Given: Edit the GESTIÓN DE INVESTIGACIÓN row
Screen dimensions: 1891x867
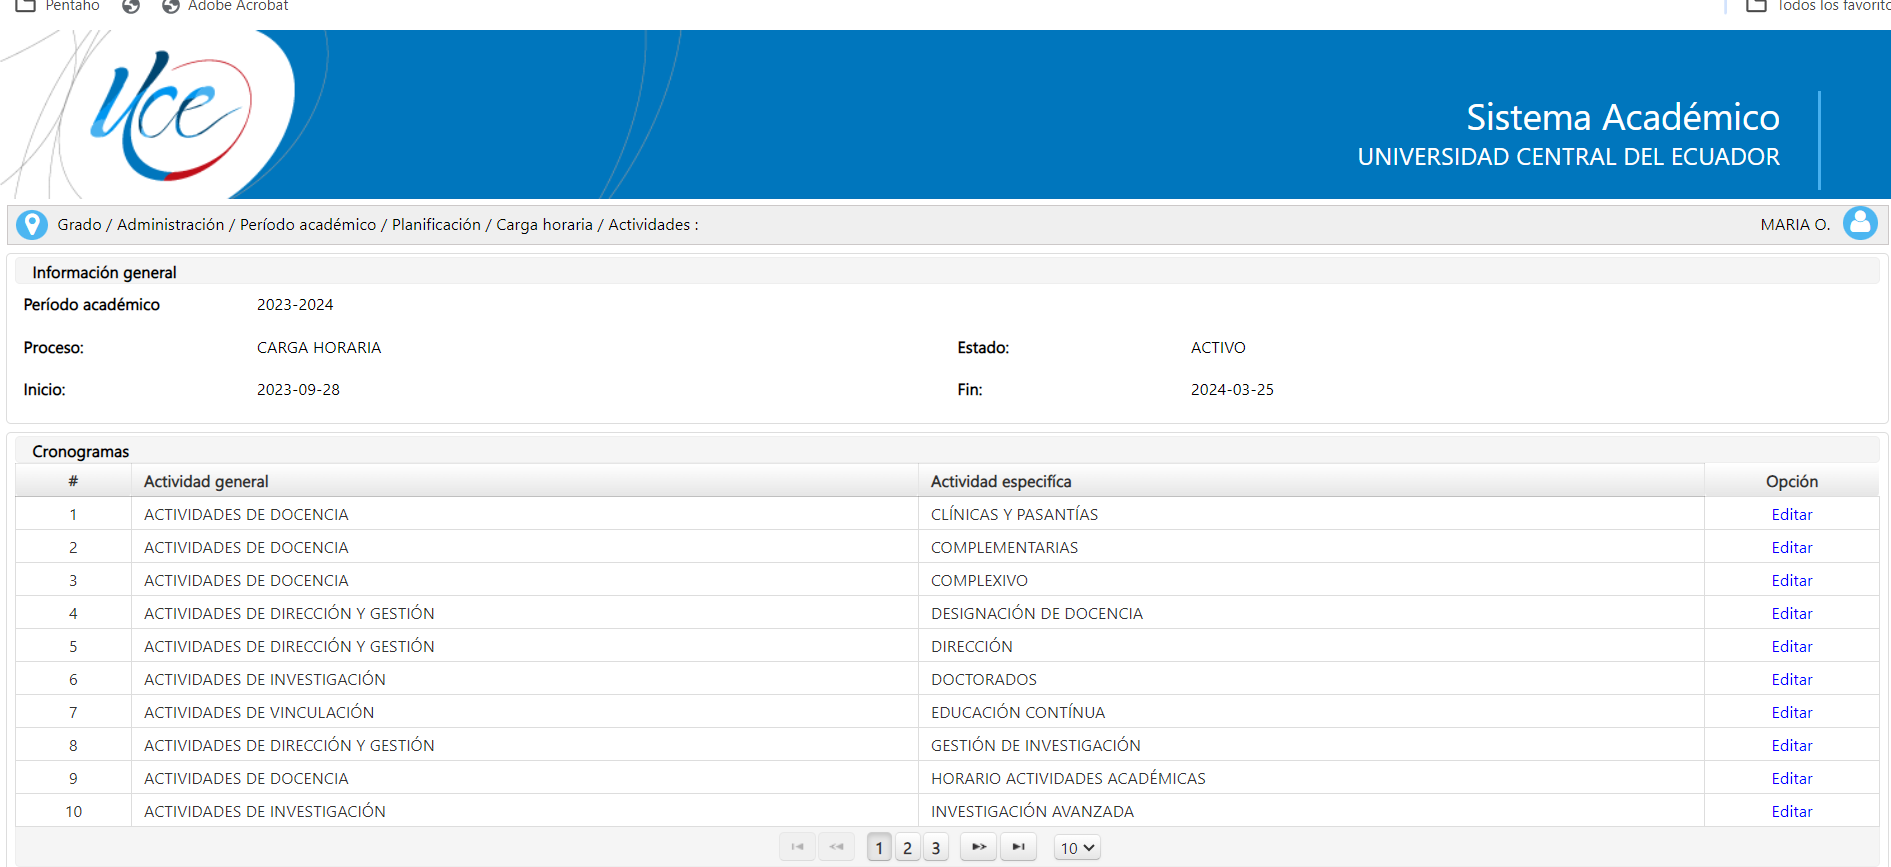Looking at the screenshot, I should click(x=1791, y=745).
